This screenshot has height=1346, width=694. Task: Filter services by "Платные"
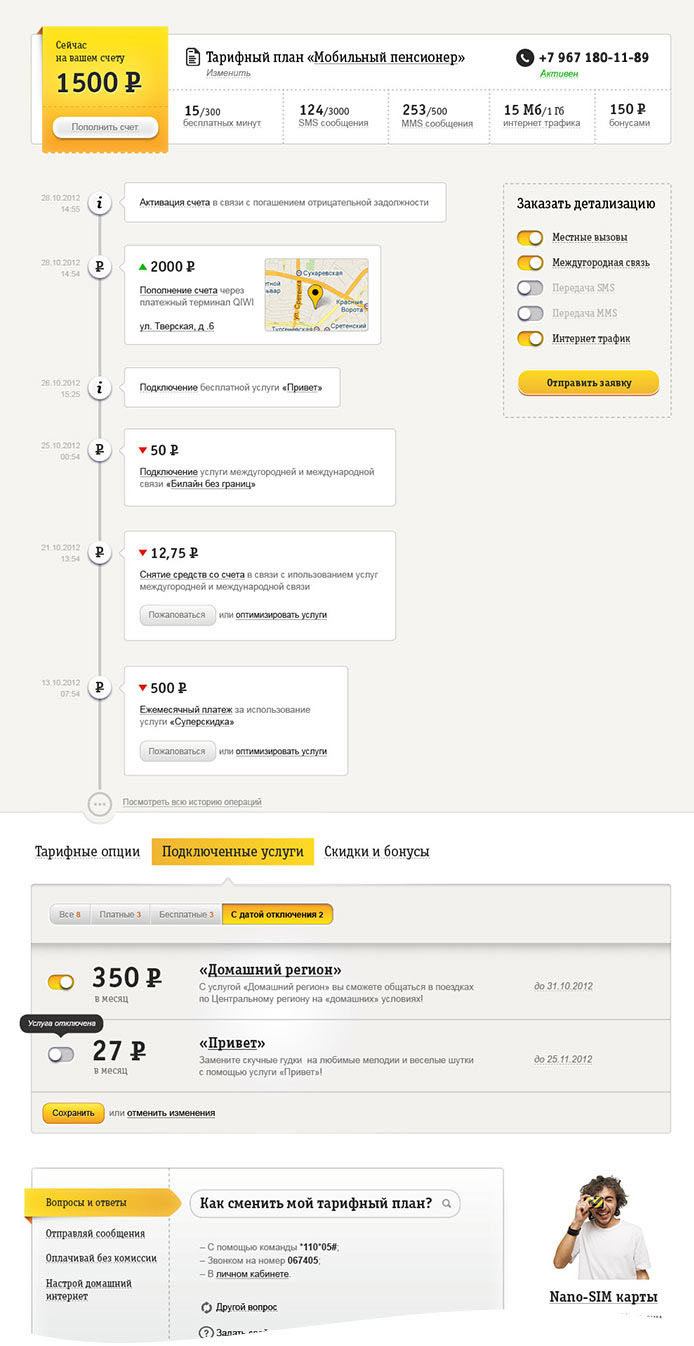pos(120,914)
